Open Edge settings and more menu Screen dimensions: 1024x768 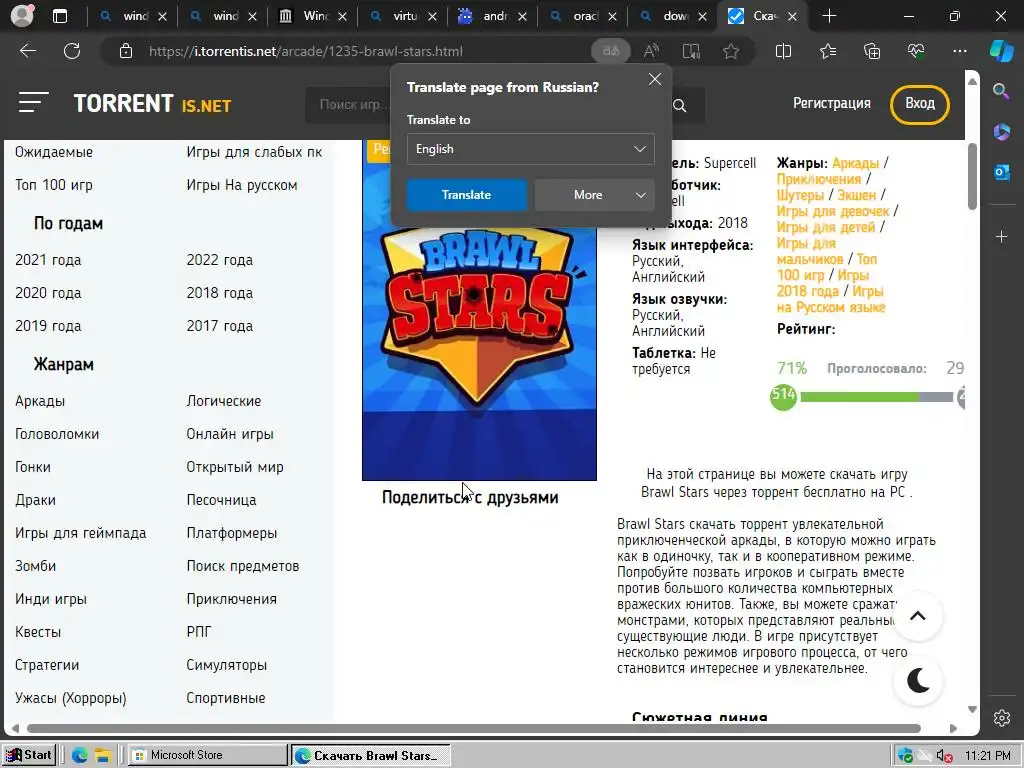click(959, 51)
